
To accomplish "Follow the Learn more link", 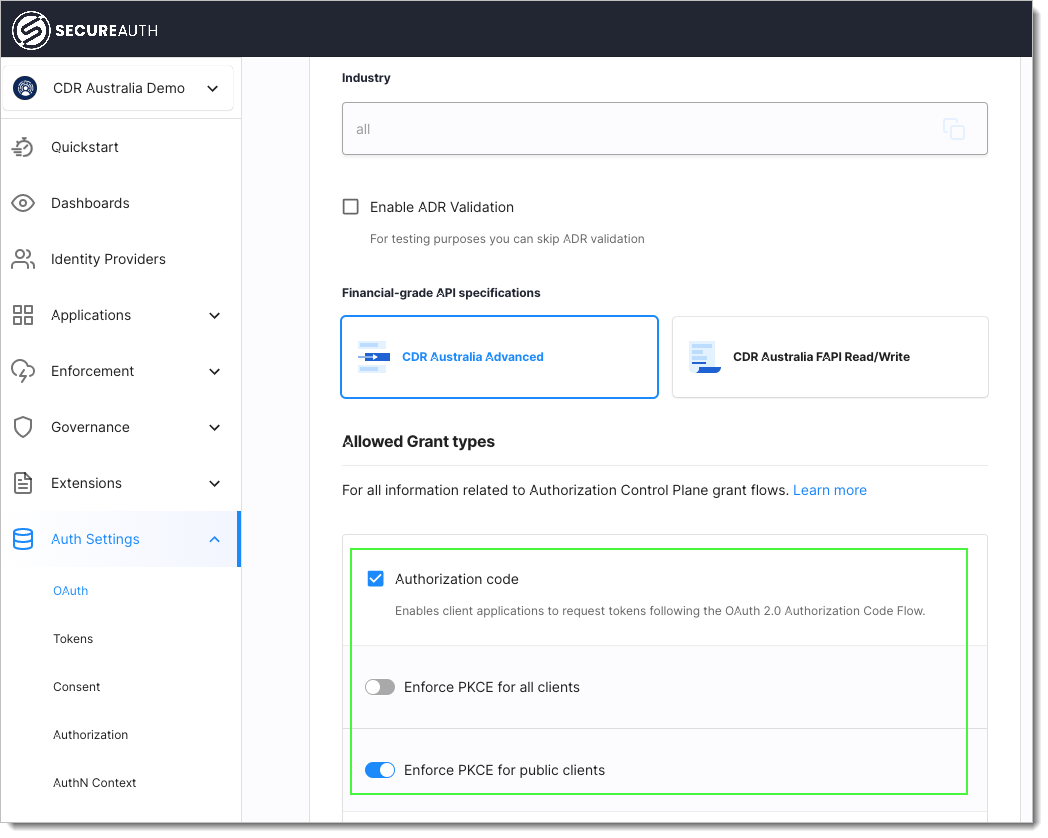I will [x=829, y=491].
